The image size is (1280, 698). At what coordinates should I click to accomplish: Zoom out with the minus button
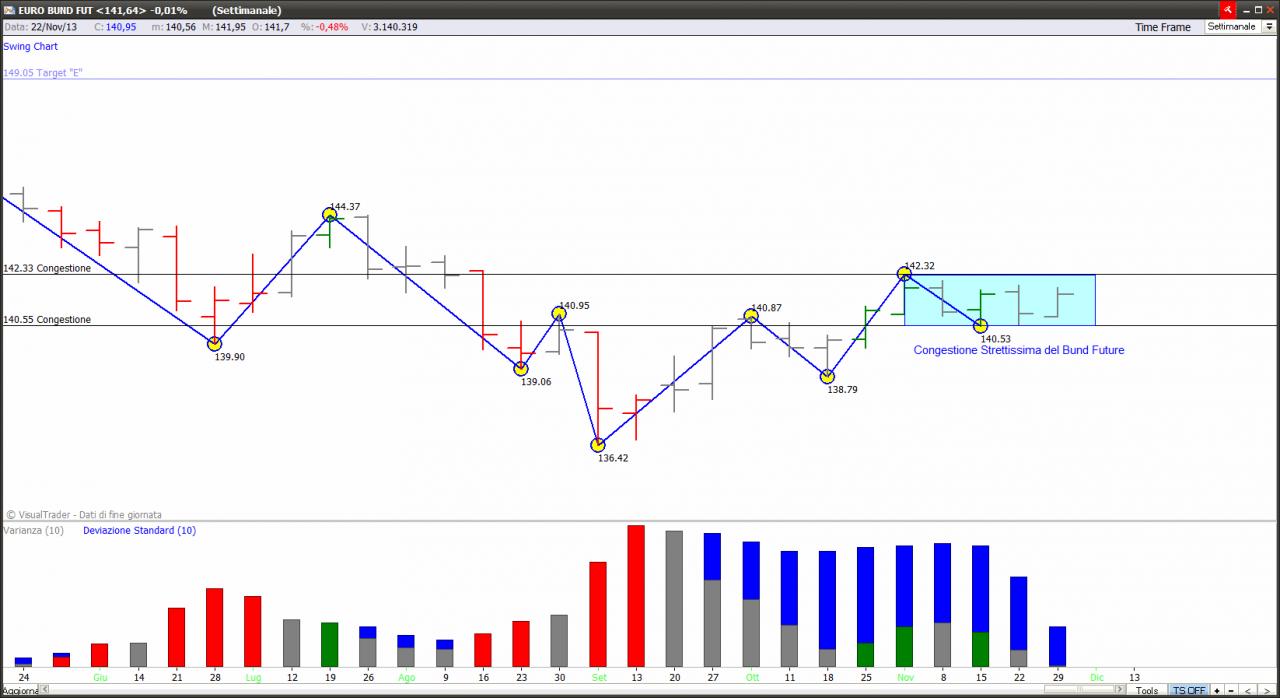tap(1230, 690)
